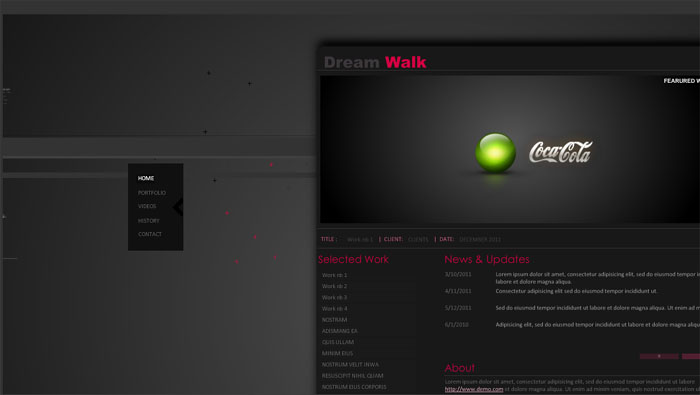
Task: Open the HISTORY menu item
Action: [x=149, y=220]
